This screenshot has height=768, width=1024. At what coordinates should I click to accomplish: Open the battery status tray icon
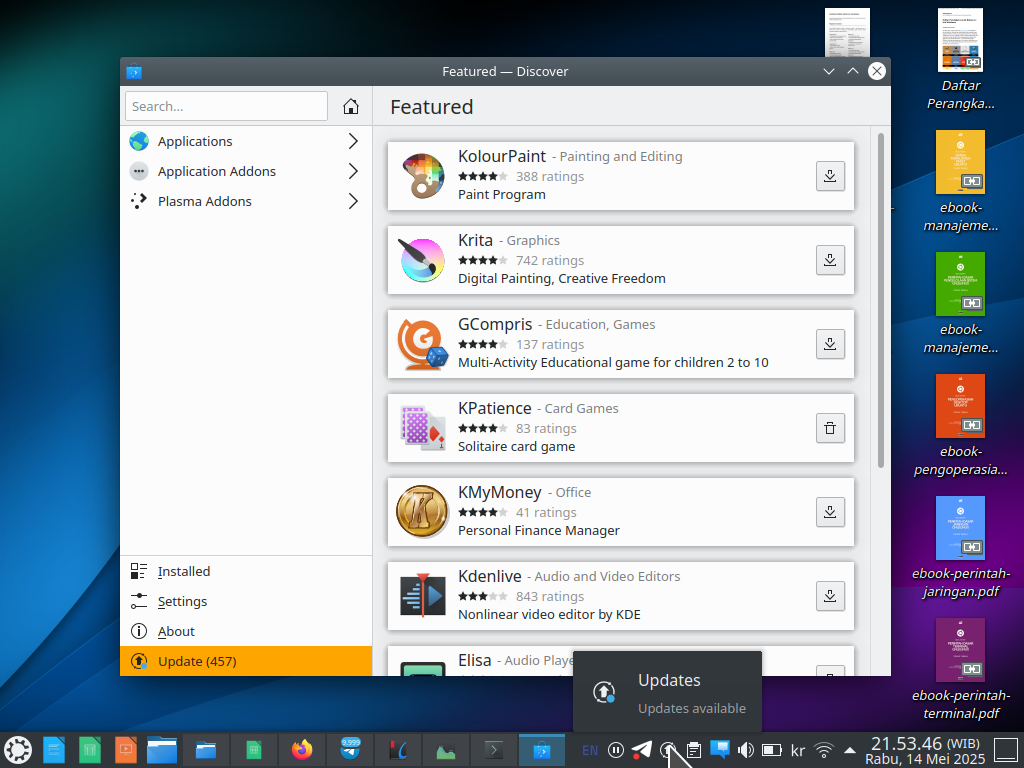click(x=772, y=750)
